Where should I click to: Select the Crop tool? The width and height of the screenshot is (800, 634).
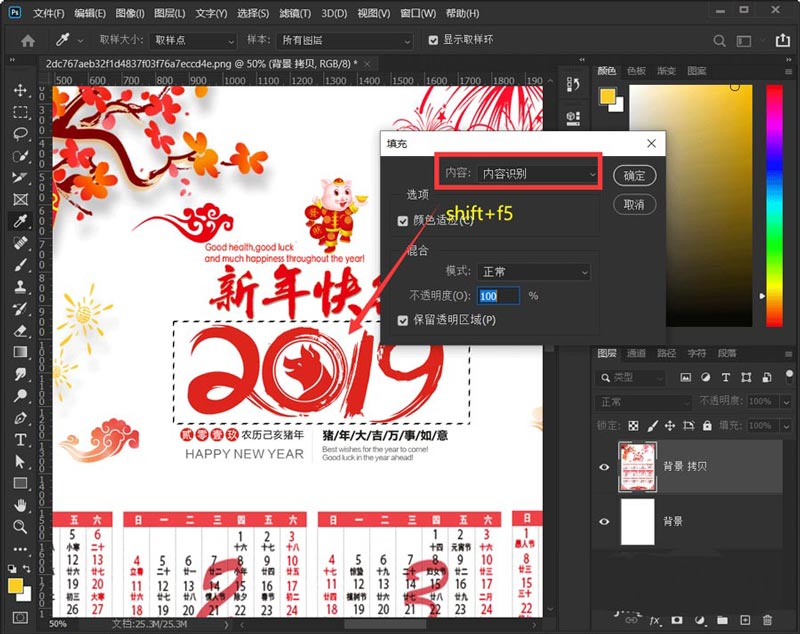point(20,177)
